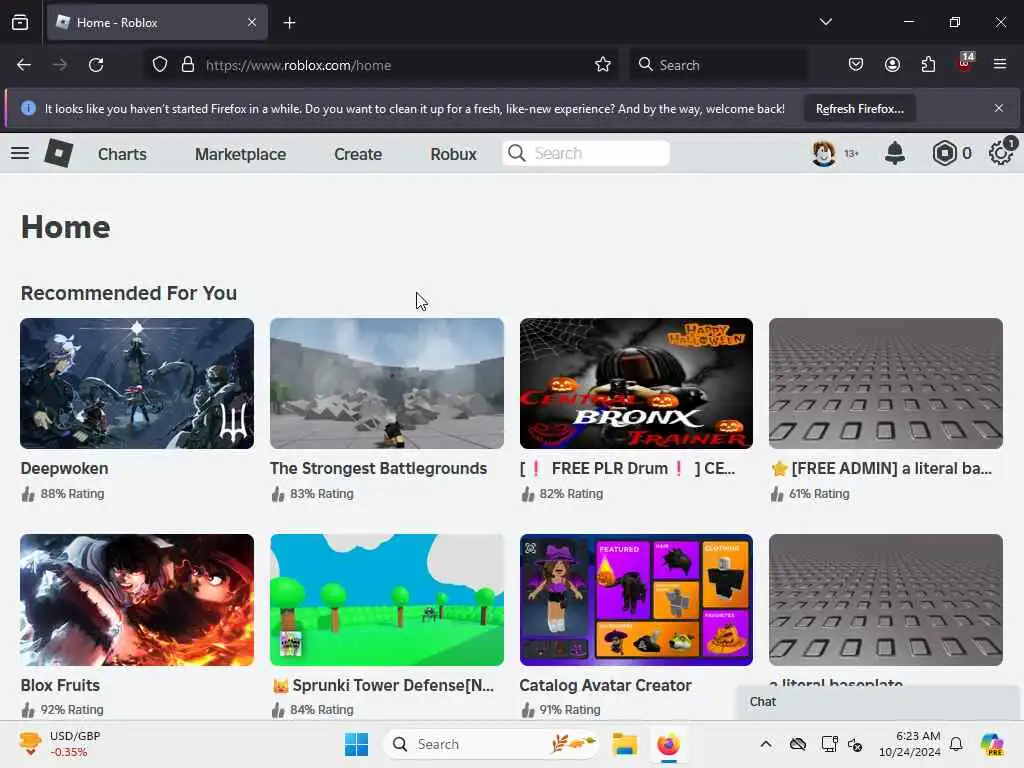Open Catalog Avatar Creator title link

pos(605,685)
